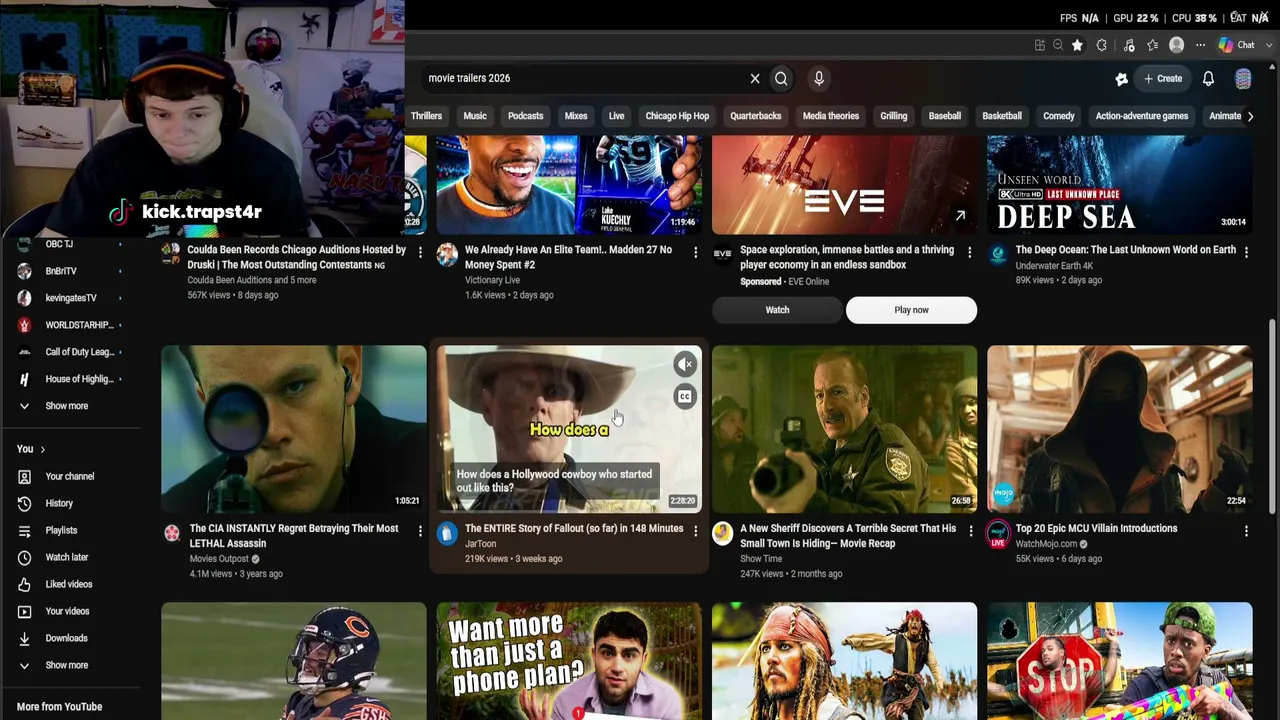1280x720 pixels.
Task: Open more options for the Druski auditions video
Action: [x=420, y=253]
